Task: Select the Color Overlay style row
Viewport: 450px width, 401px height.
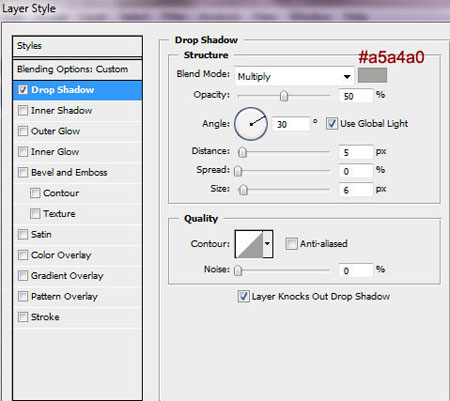Action: (77, 255)
